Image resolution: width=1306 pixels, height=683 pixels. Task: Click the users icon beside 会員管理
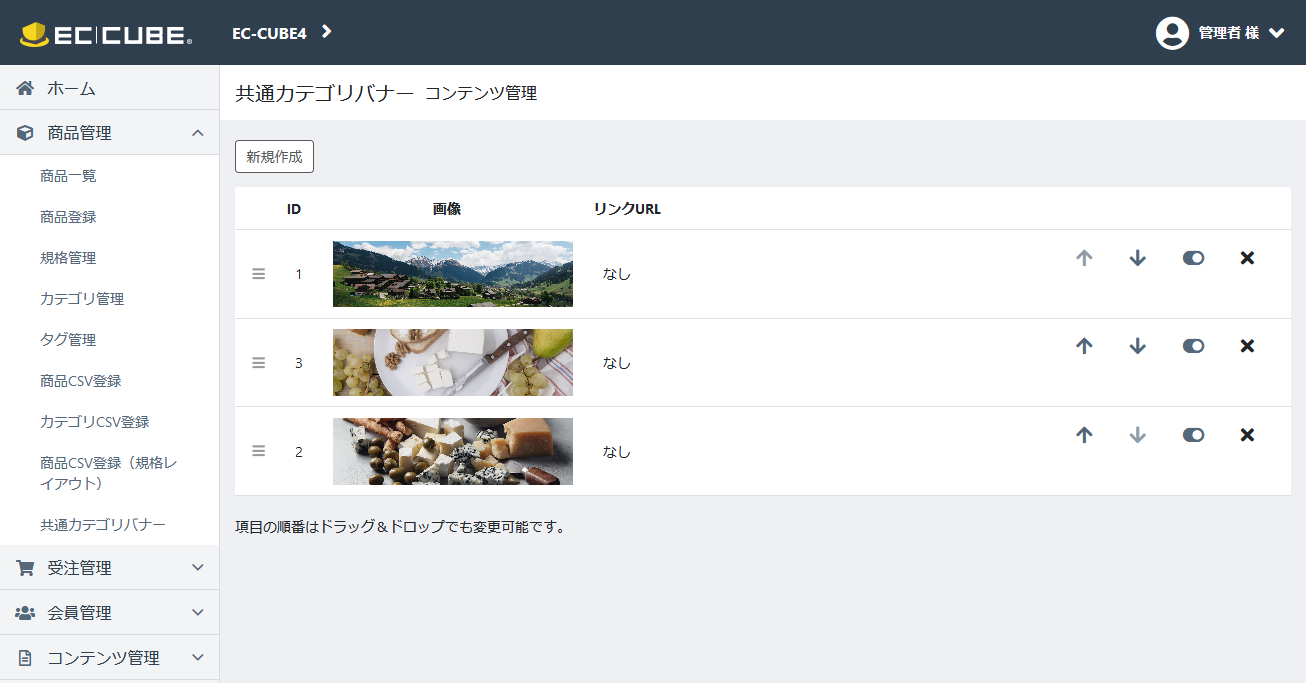point(25,613)
